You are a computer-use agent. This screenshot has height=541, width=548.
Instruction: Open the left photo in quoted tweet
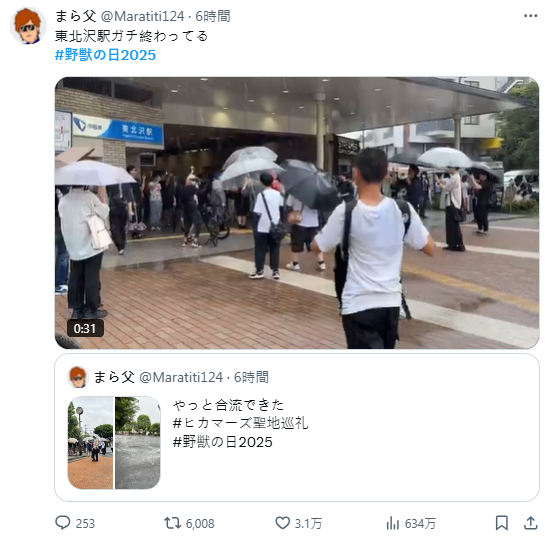coord(91,442)
